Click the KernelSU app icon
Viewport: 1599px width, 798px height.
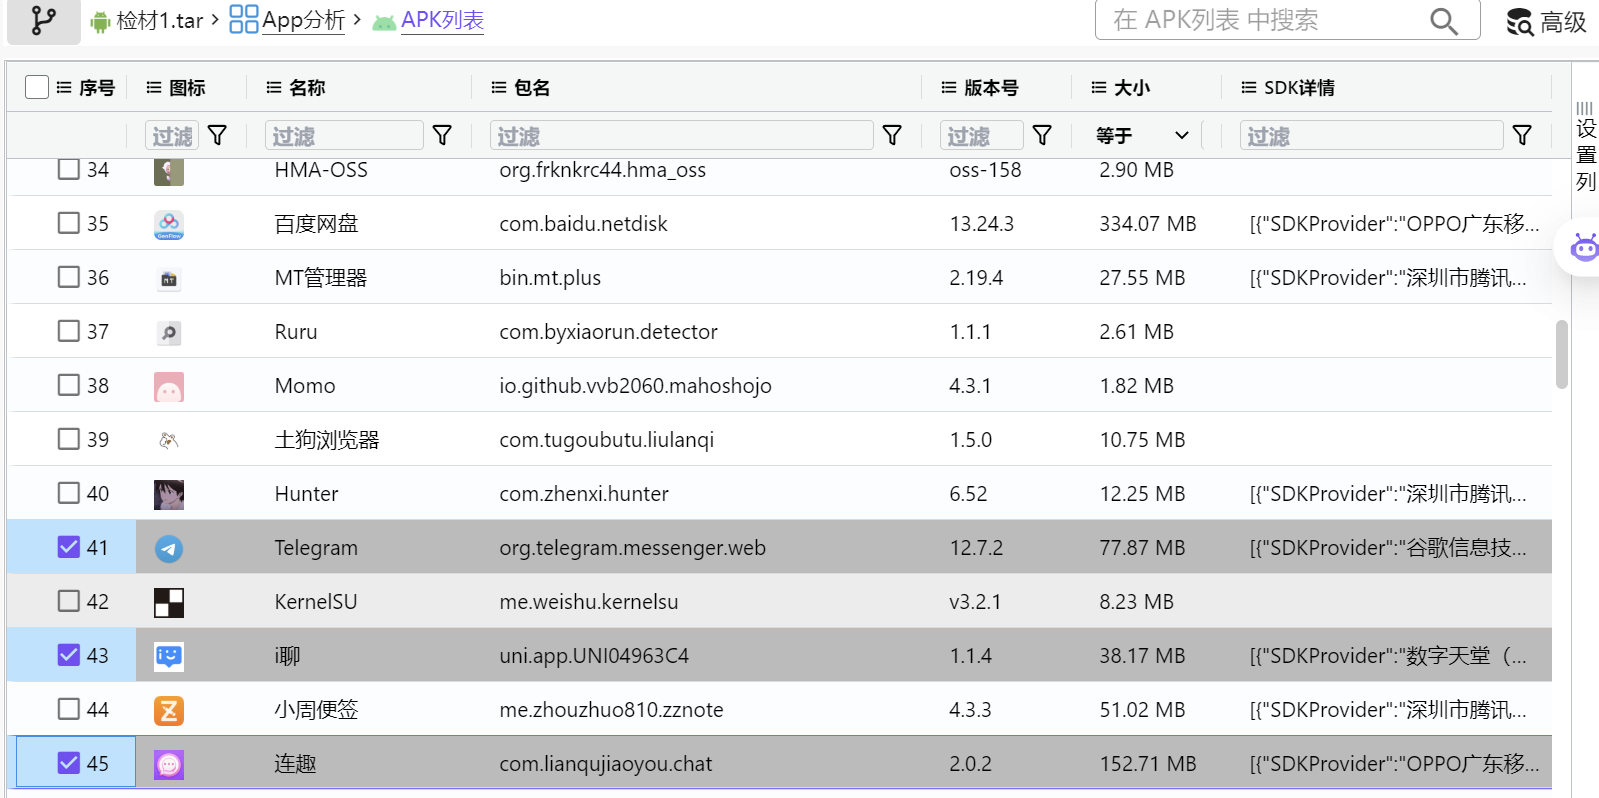[169, 603]
